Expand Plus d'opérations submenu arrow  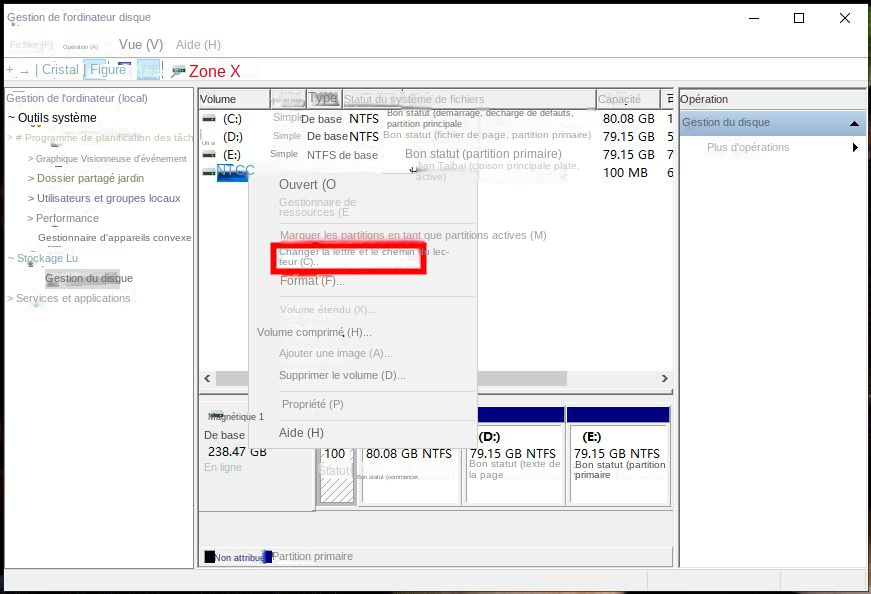(x=855, y=148)
